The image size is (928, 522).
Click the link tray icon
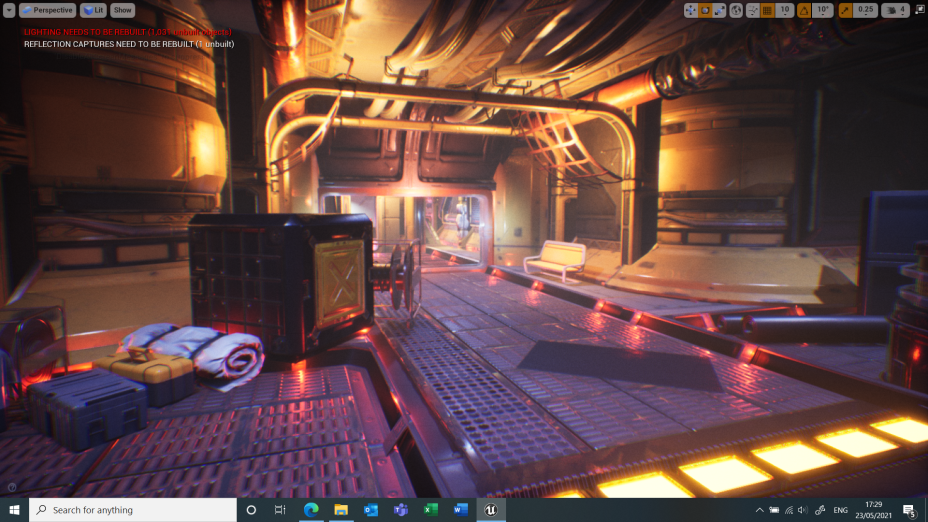coord(820,510)
